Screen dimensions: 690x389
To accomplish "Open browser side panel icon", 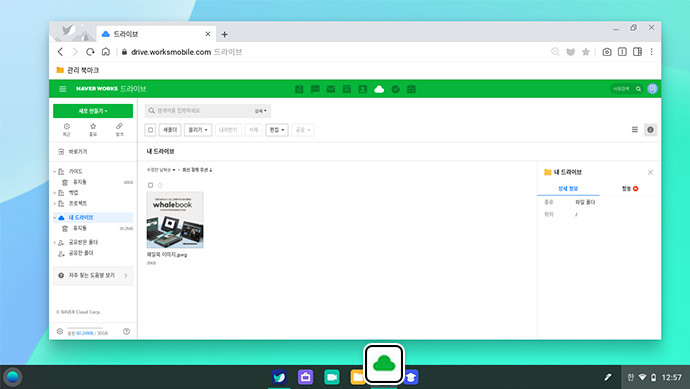I will tap(637, 52).
